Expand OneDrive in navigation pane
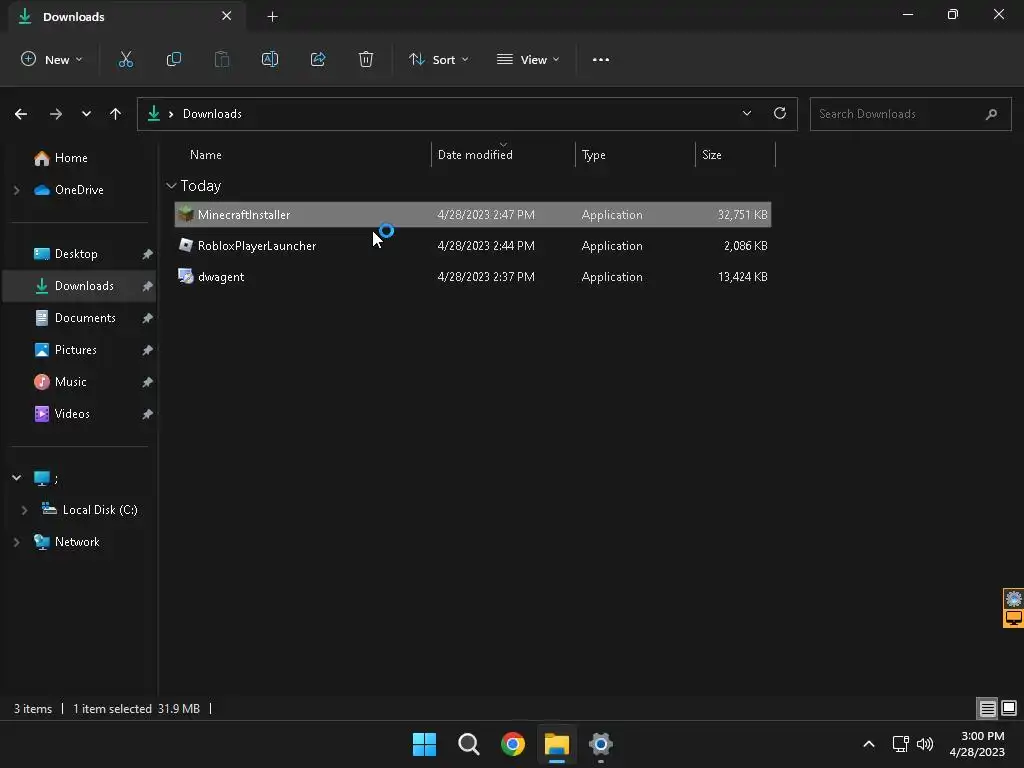Screen dimensions: 1024x768 [x=16, y=190]
